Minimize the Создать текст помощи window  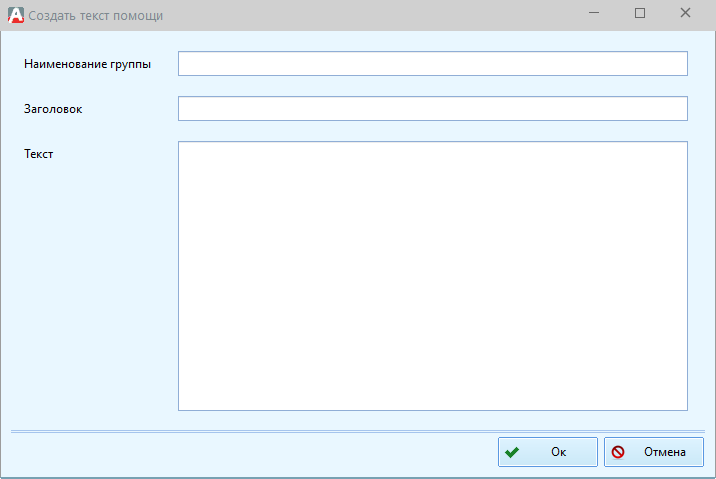coord(594,13)
